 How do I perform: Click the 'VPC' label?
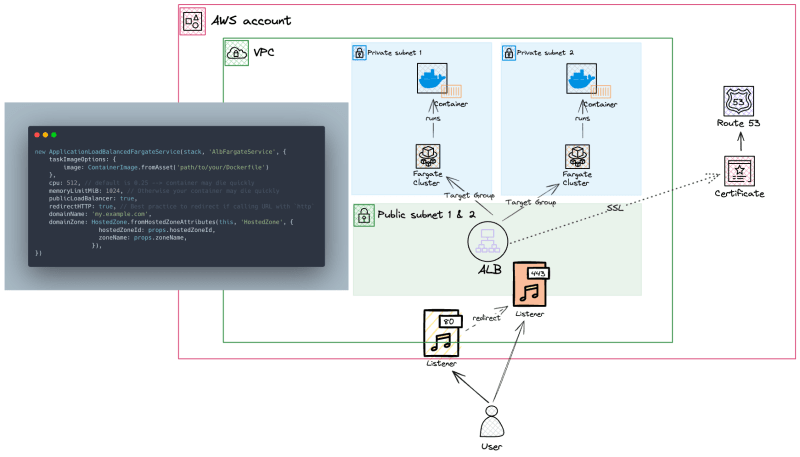264,53
